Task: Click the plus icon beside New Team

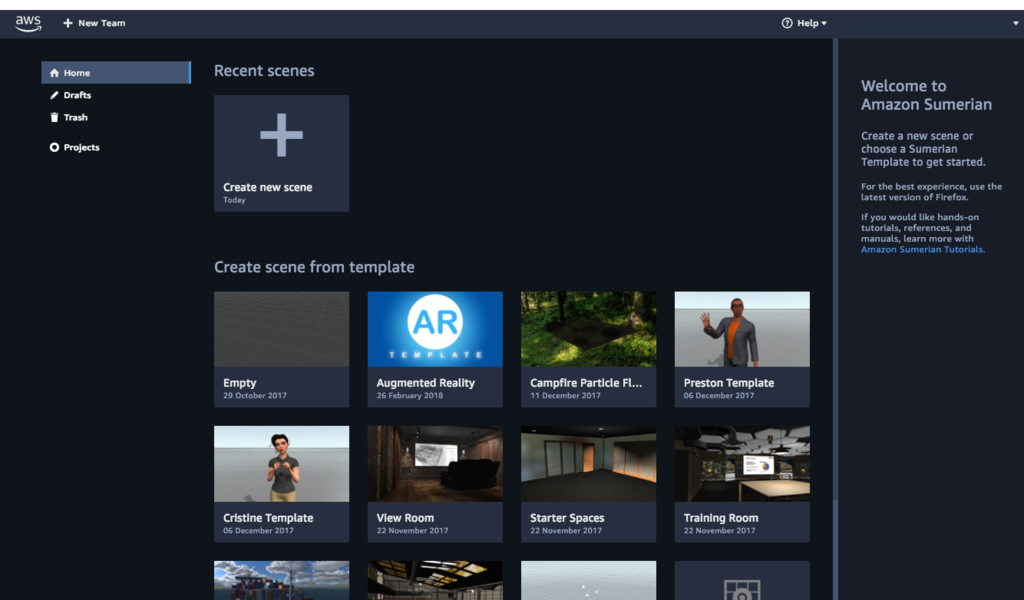Action: pyautogui.click(x=68, y=23)
